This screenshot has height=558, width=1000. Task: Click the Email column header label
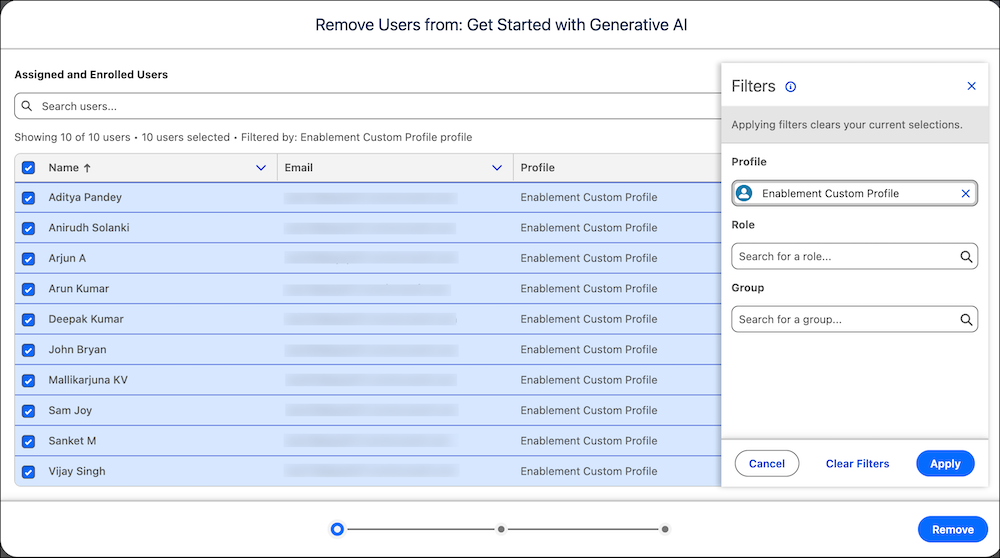tap(298, 168)
